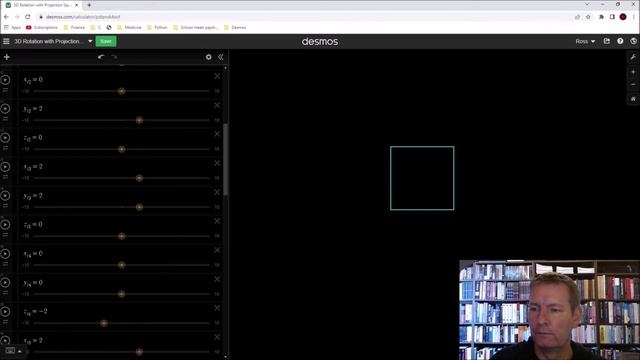Viewport: 640px width, 360px height.
Task: Play animation for y₁₄ = 0 slider
Action: [5, 283]
